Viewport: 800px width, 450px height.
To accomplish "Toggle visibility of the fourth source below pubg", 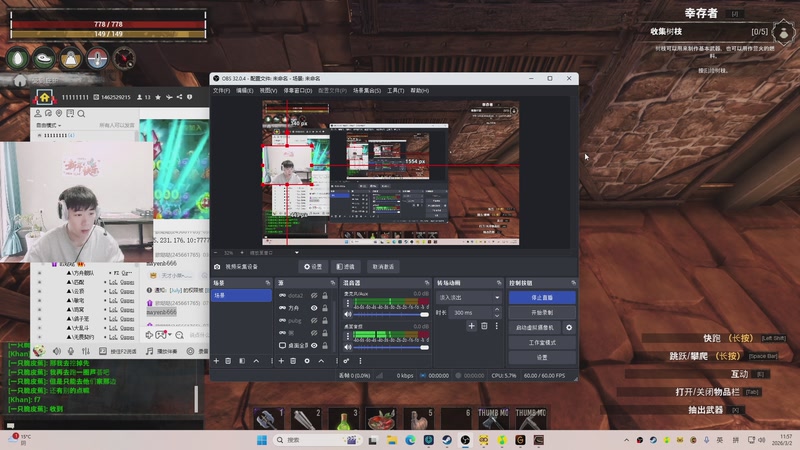I will pyautogui.click(x=314, y=333).
